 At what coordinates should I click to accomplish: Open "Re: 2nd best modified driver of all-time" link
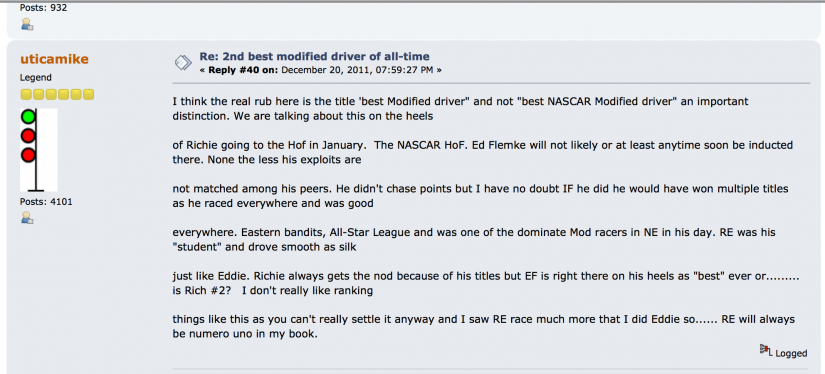coord(314,56)
